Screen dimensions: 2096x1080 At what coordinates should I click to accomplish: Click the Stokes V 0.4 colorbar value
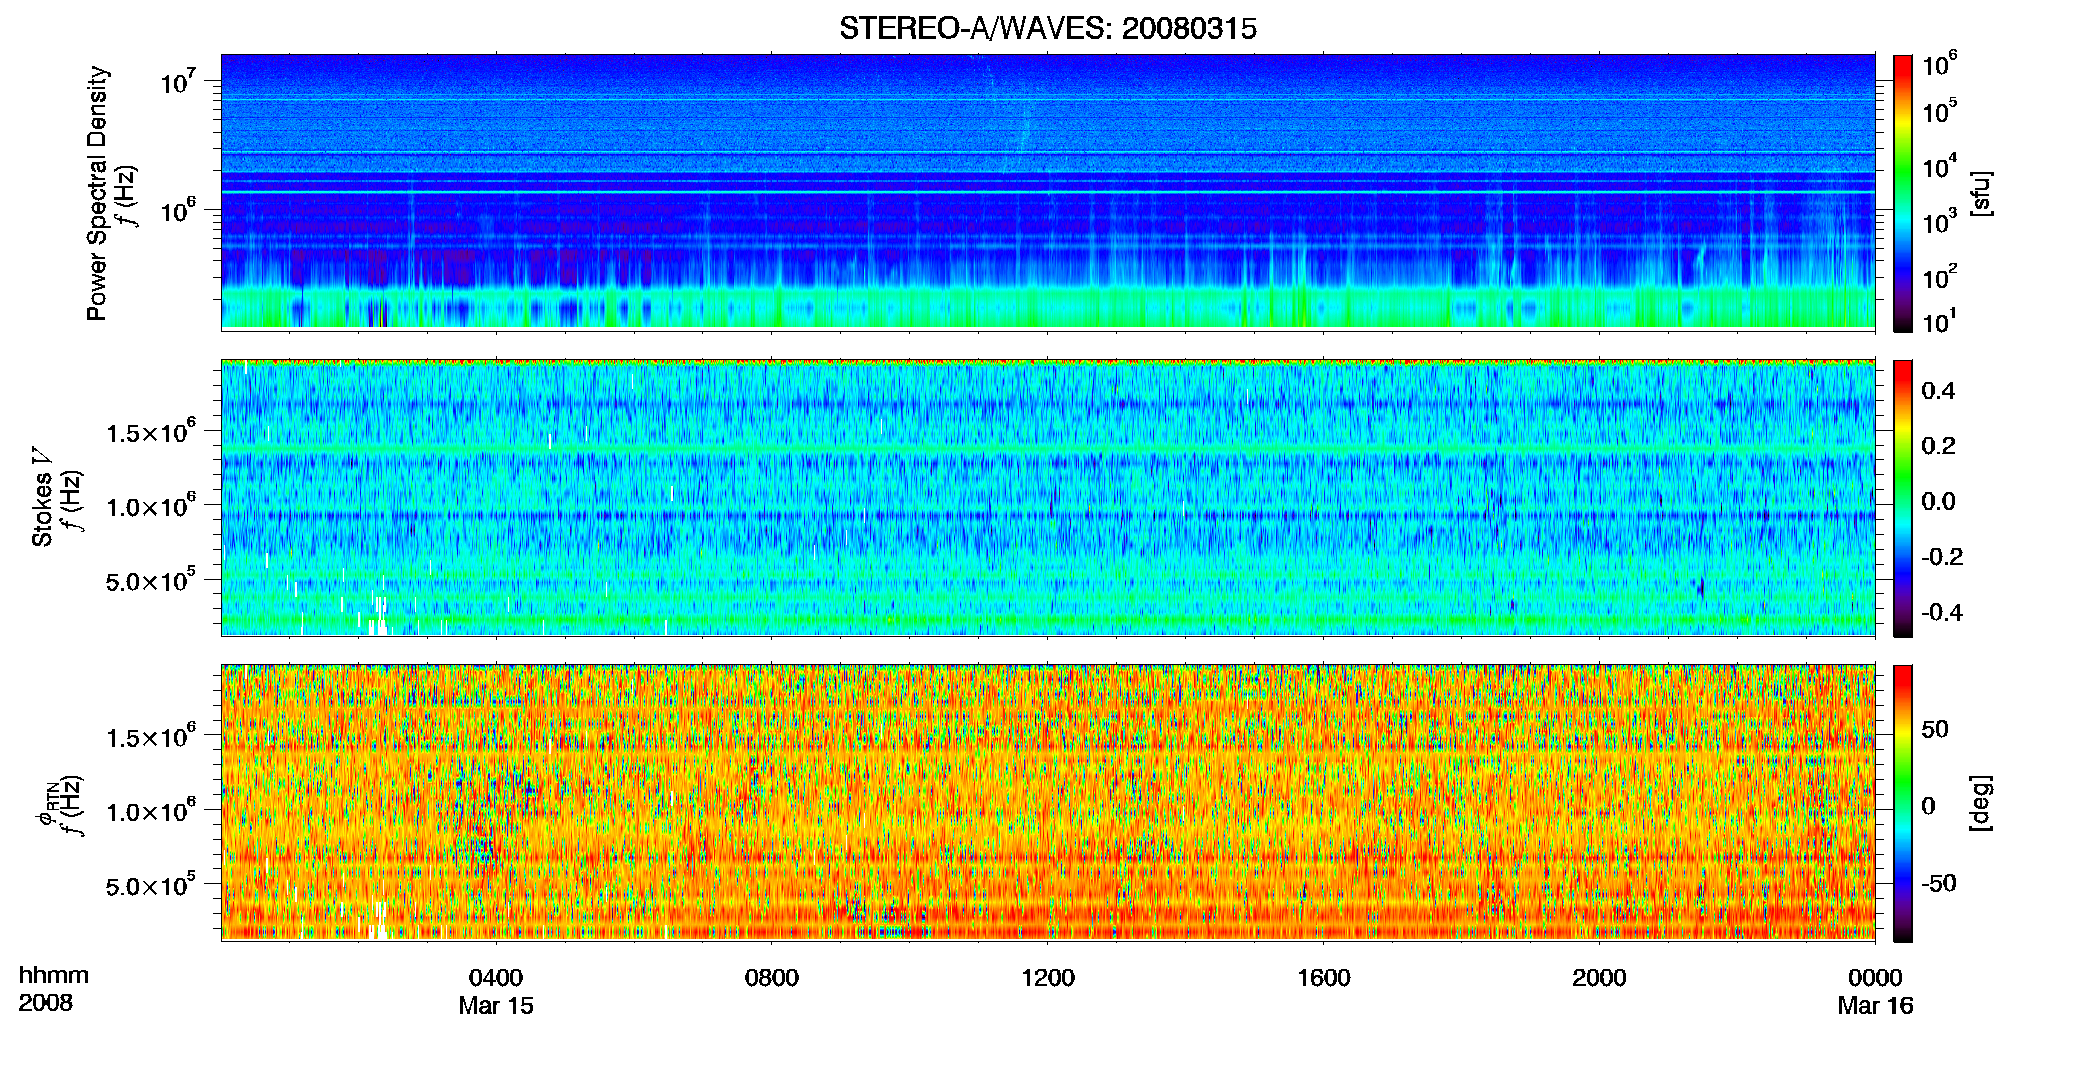tap(1938, 390)
